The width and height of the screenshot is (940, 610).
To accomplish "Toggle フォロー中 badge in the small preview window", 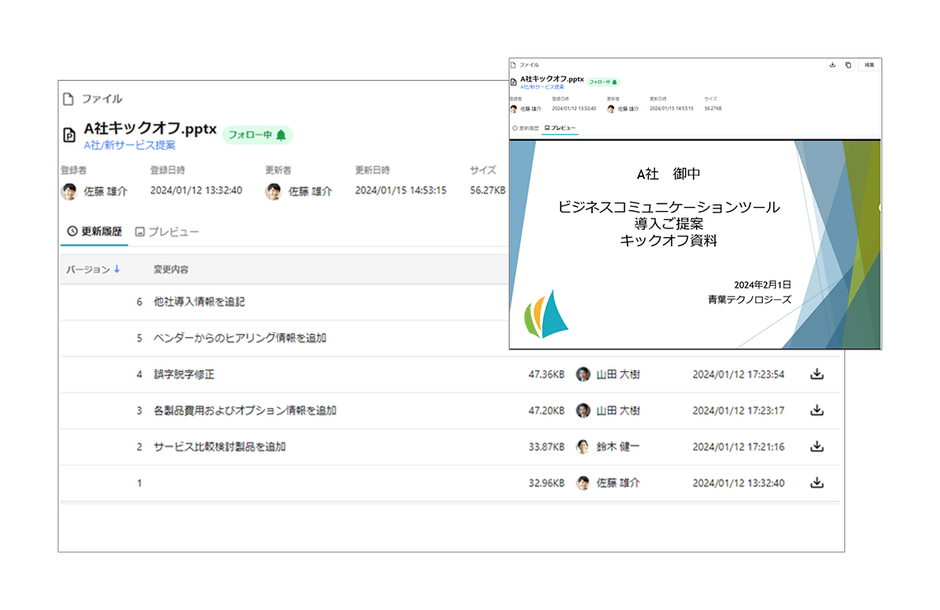I will (x=603, y=81).
